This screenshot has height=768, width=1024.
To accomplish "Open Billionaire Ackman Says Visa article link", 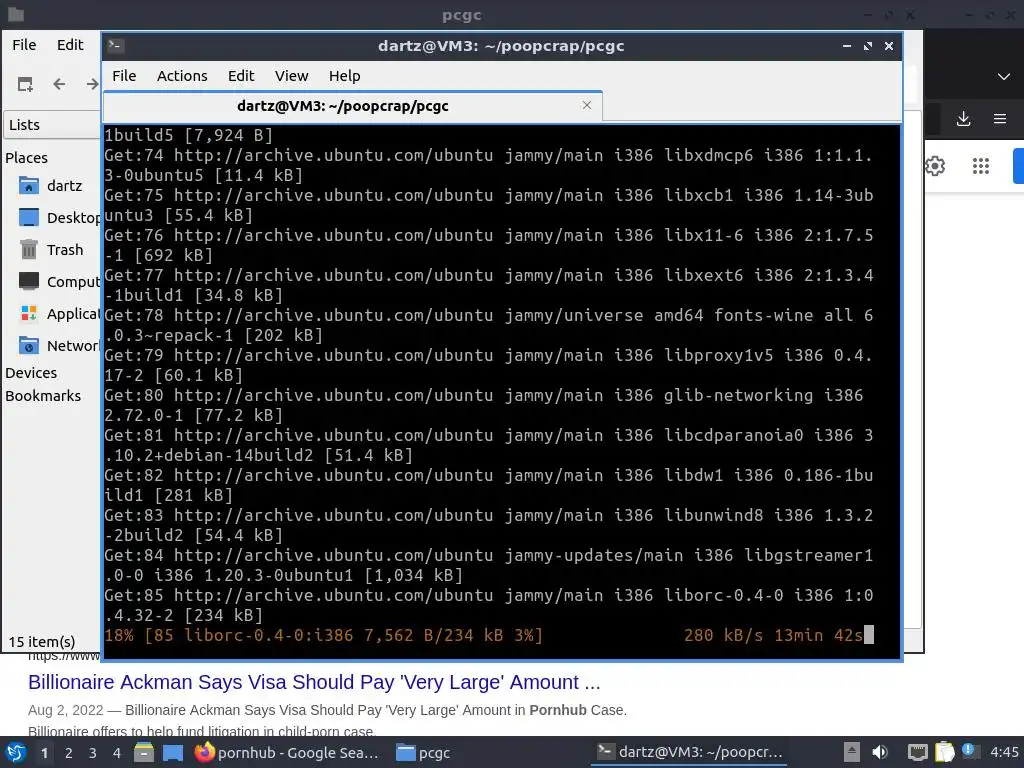I will [x=314, y=682].
